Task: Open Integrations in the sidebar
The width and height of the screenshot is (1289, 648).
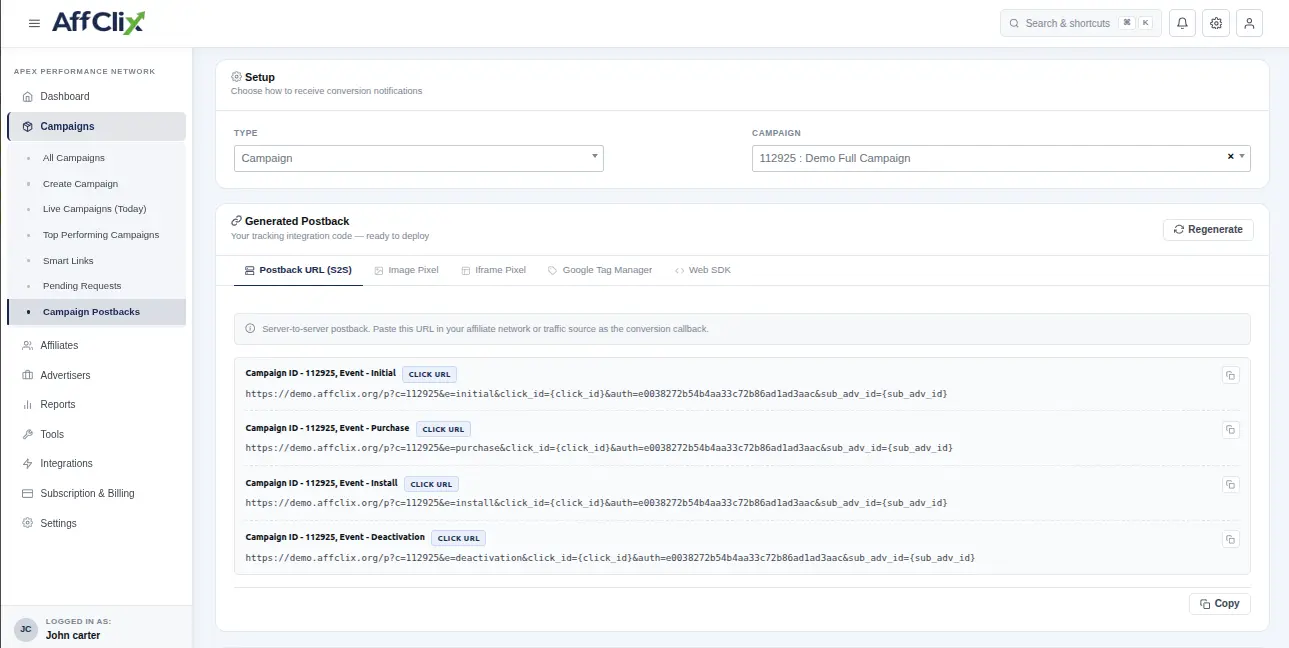Action: (96, 463)
